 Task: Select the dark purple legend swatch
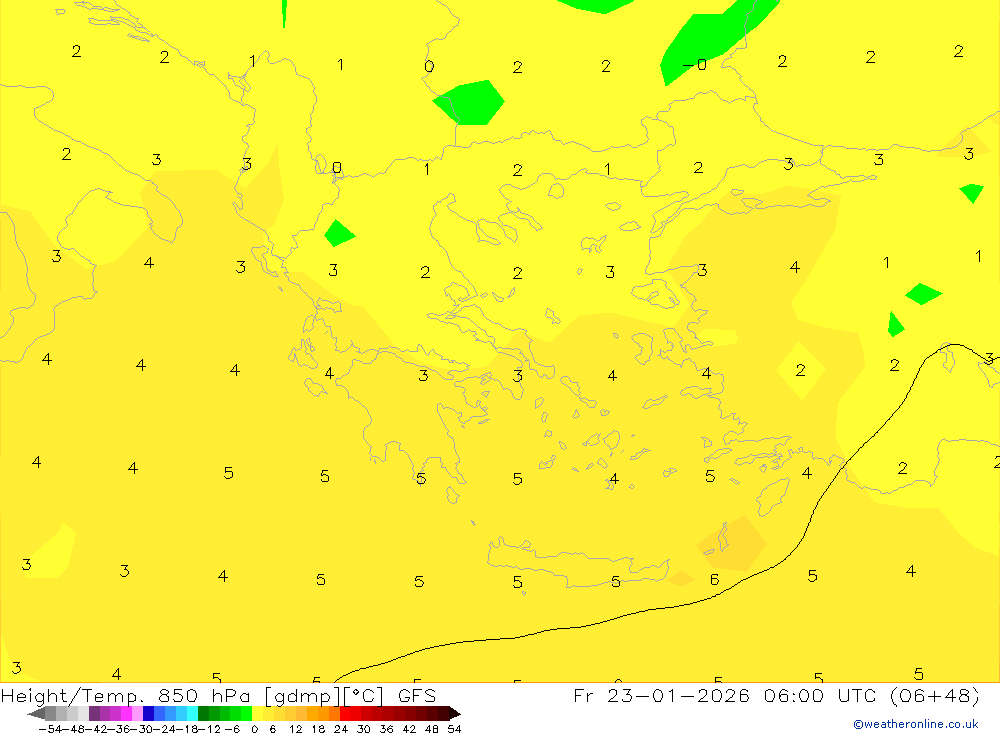(94, 713)
